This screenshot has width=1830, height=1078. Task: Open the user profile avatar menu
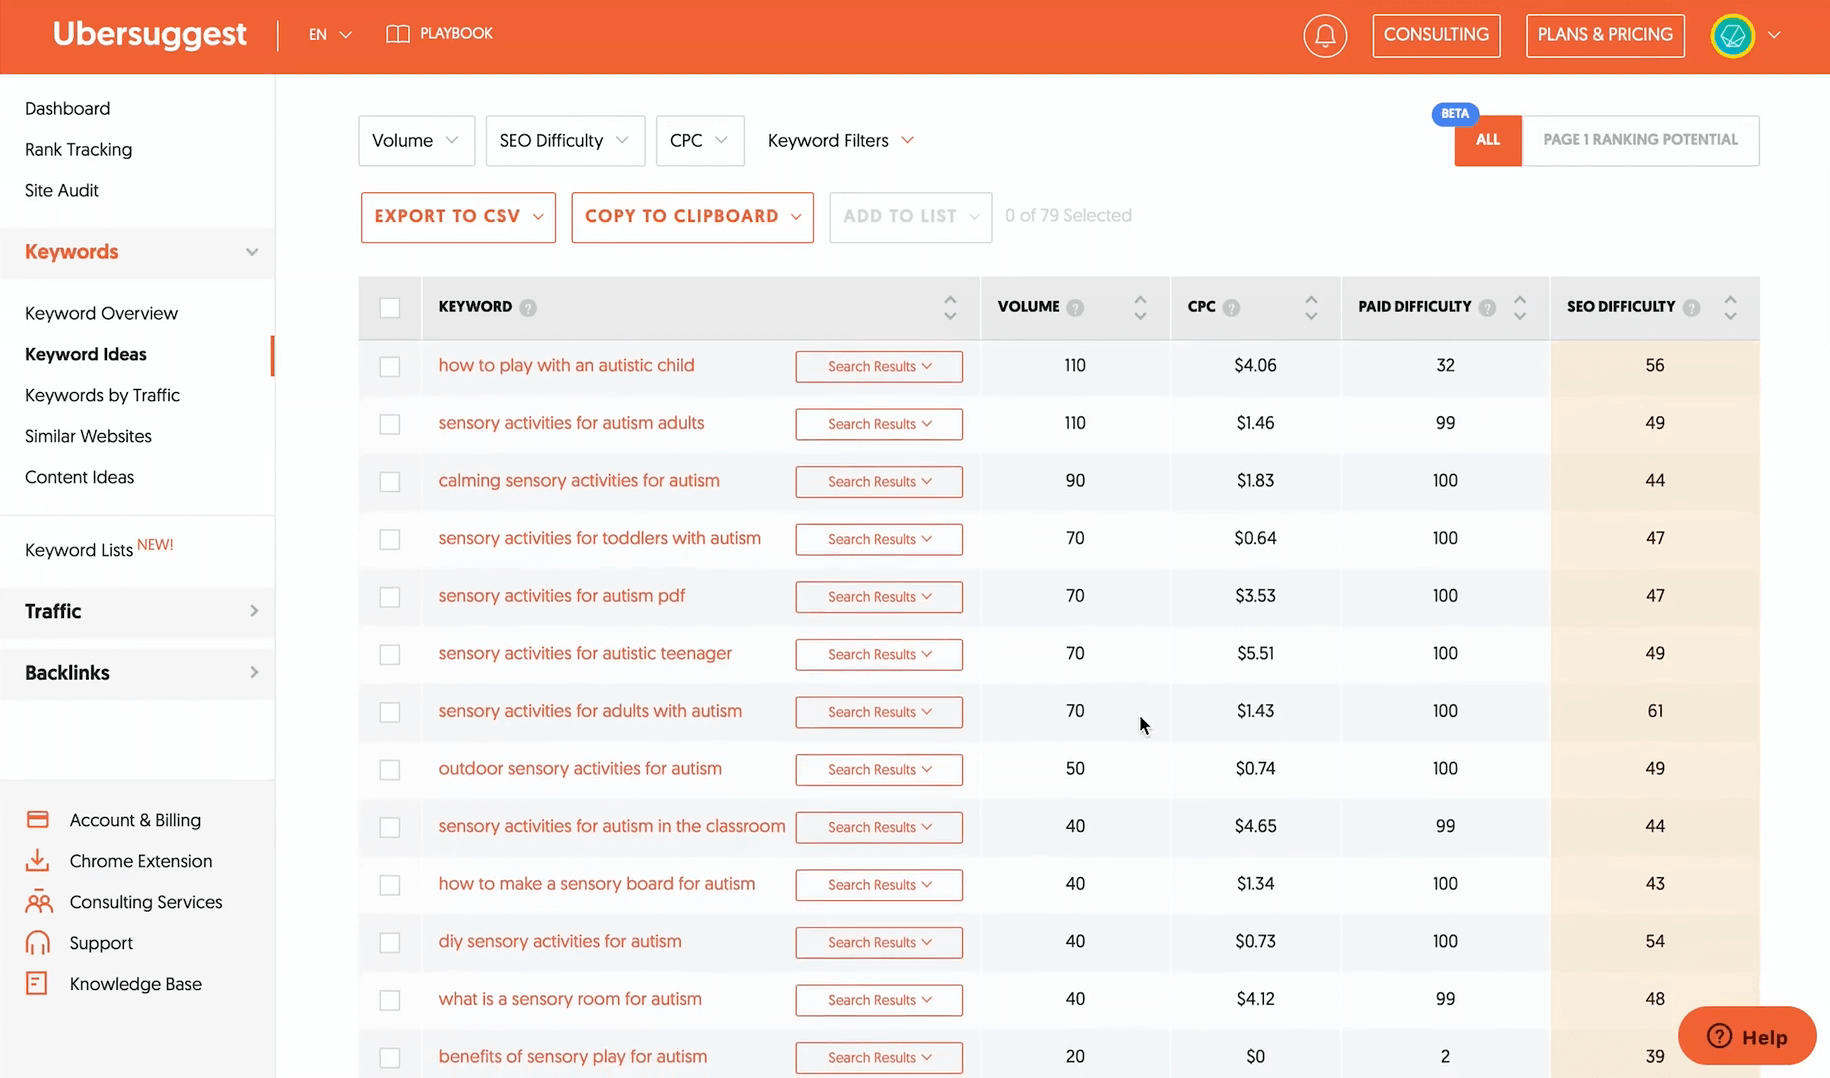1732,36
